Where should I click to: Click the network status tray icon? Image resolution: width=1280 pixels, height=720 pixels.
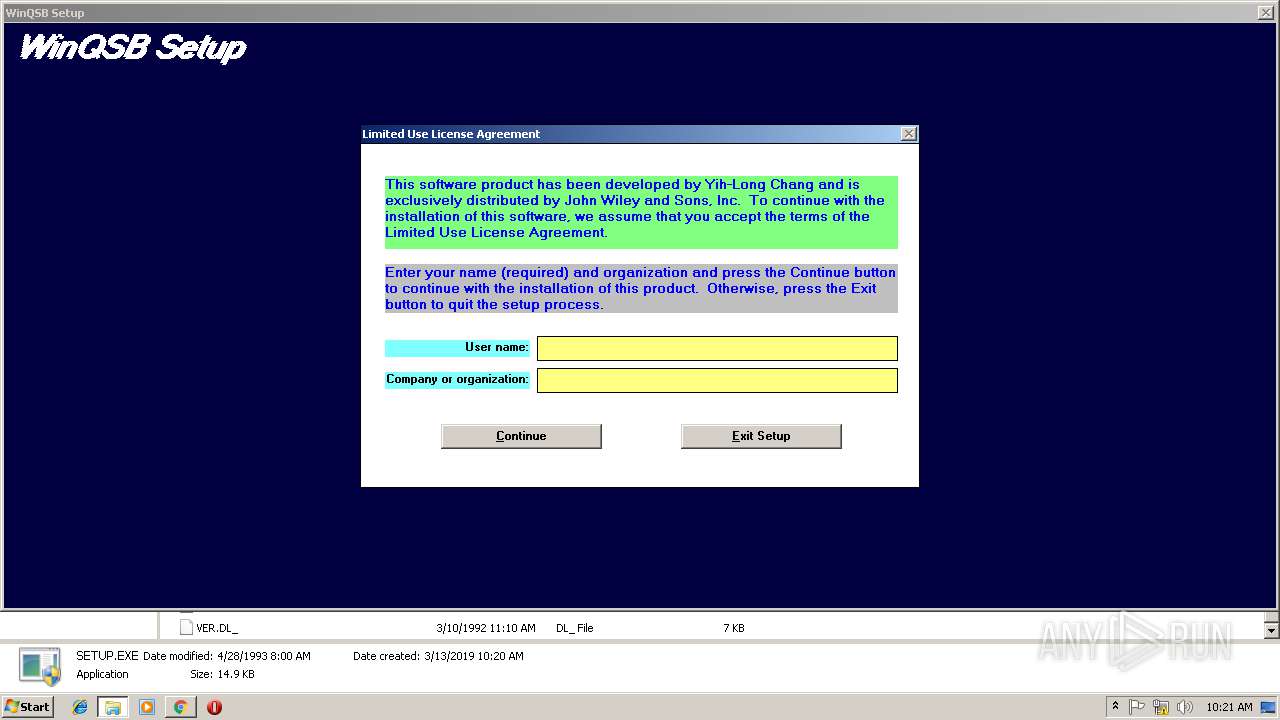[x=1161, y=707]
